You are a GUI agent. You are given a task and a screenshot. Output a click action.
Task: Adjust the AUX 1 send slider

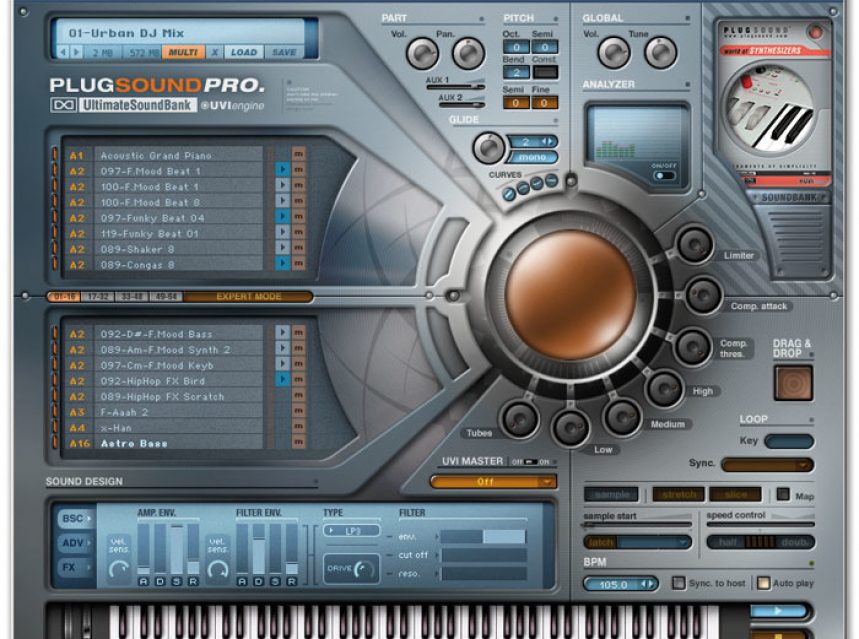456,87
